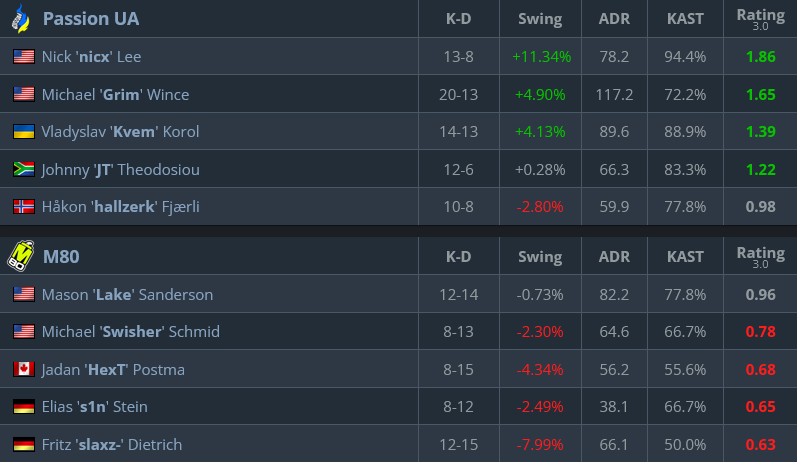
Task: Click the US flag beside Swisher
Action: click(24, 332)
